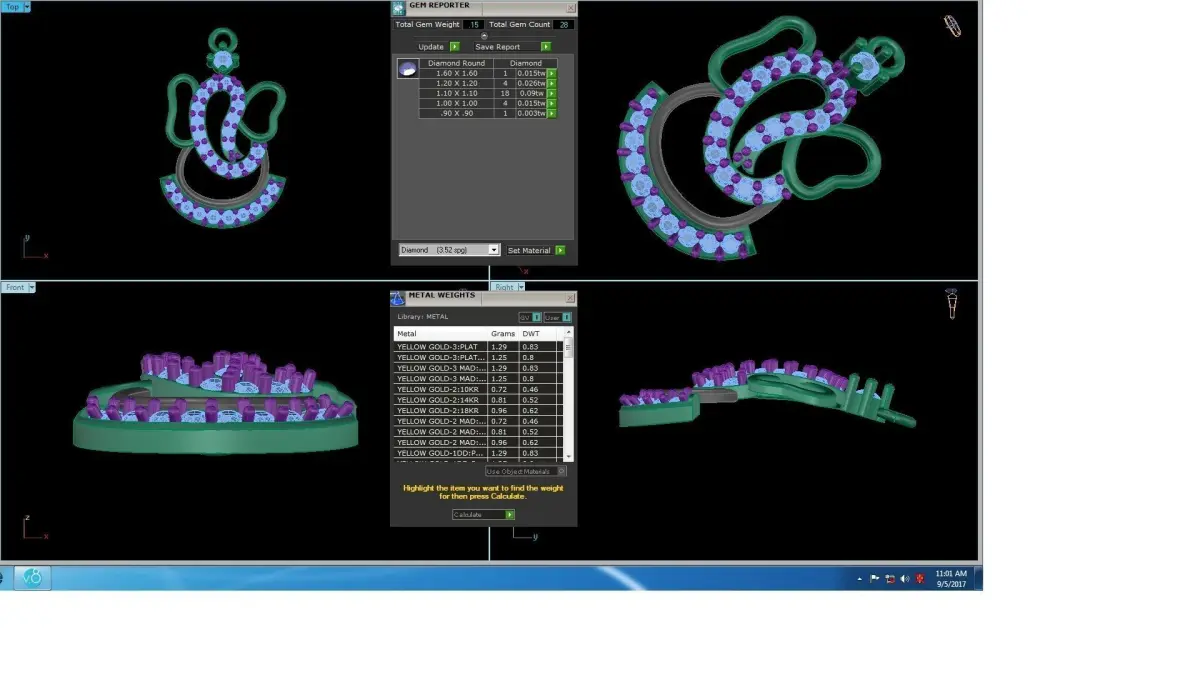Click the metal list scrollbar down arrow
Screen dimensions: 1200x675
click(x=569, y=457)
